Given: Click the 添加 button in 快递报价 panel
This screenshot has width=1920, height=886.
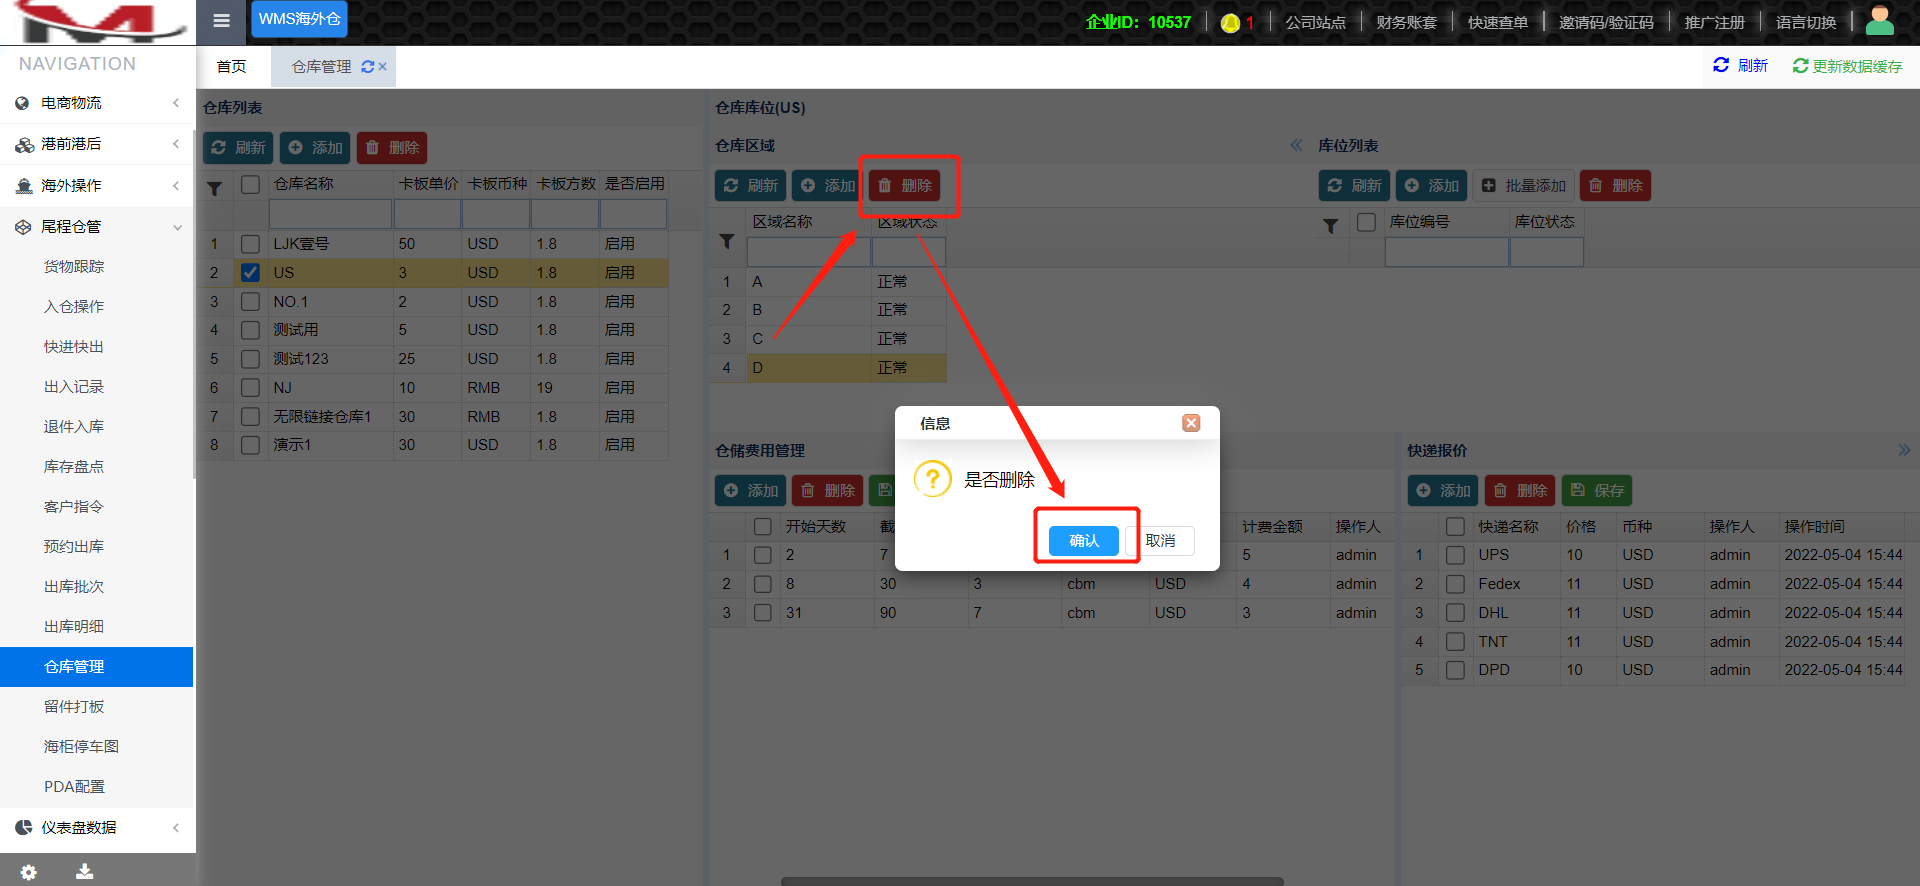Looking at the screenshot, I should coord(1443,491).
